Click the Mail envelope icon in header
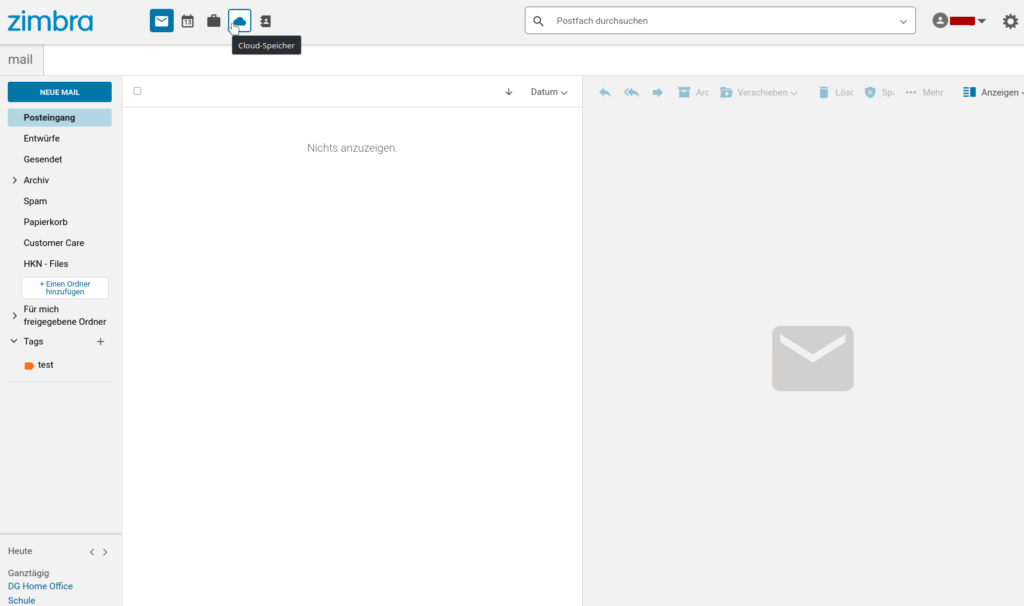 click(161, 21)
